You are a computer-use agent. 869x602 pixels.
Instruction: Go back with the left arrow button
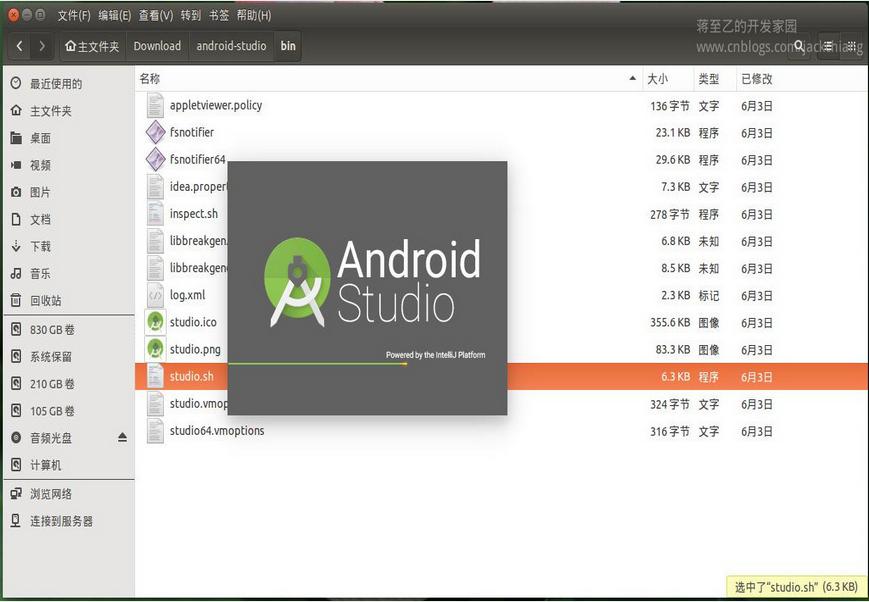click(19, 46)
